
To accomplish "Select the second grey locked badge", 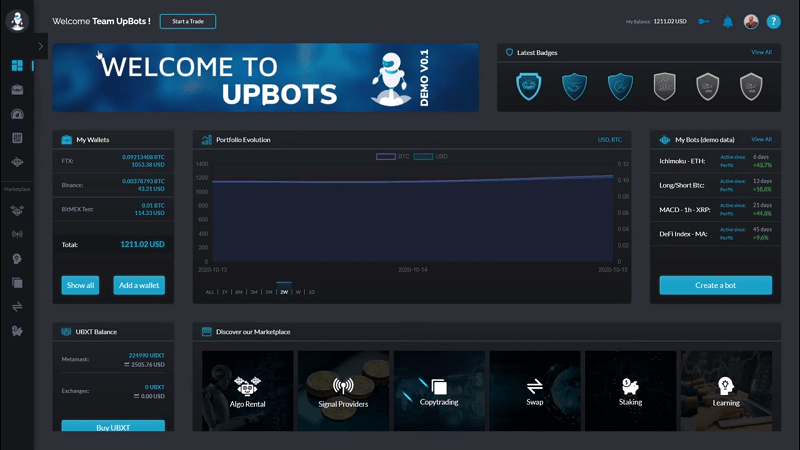I will [708, 86].
